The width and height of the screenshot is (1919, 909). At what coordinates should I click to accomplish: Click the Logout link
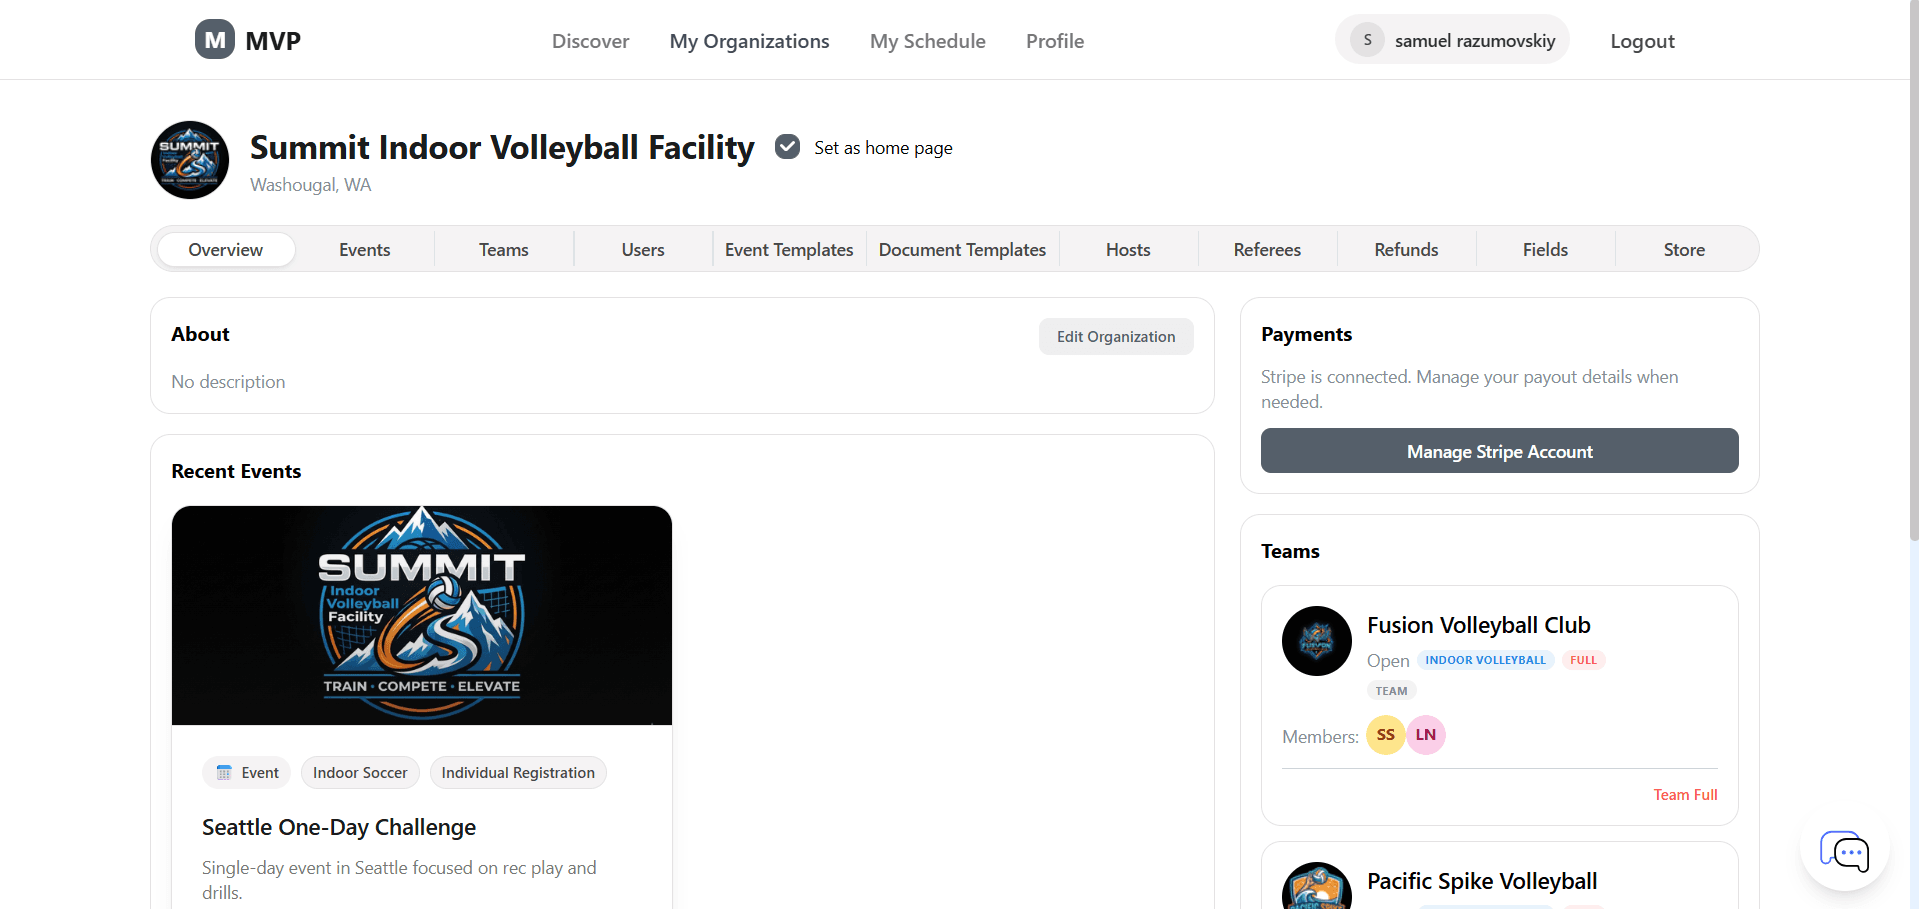coord(1641,41)
